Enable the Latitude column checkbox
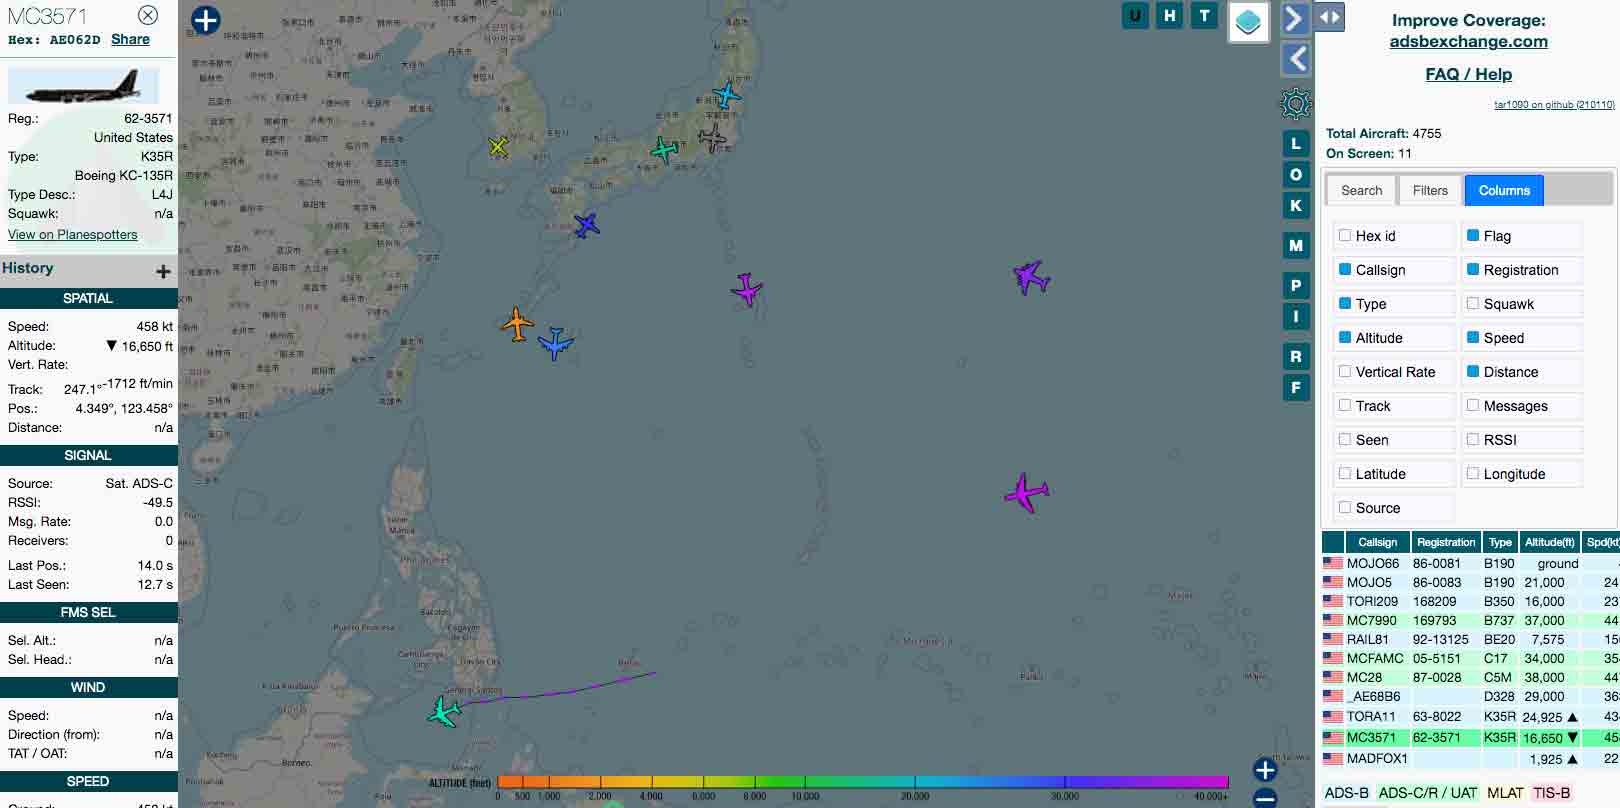The width and height of the screenshot is (1620, 808). [x=1345, y=473]
